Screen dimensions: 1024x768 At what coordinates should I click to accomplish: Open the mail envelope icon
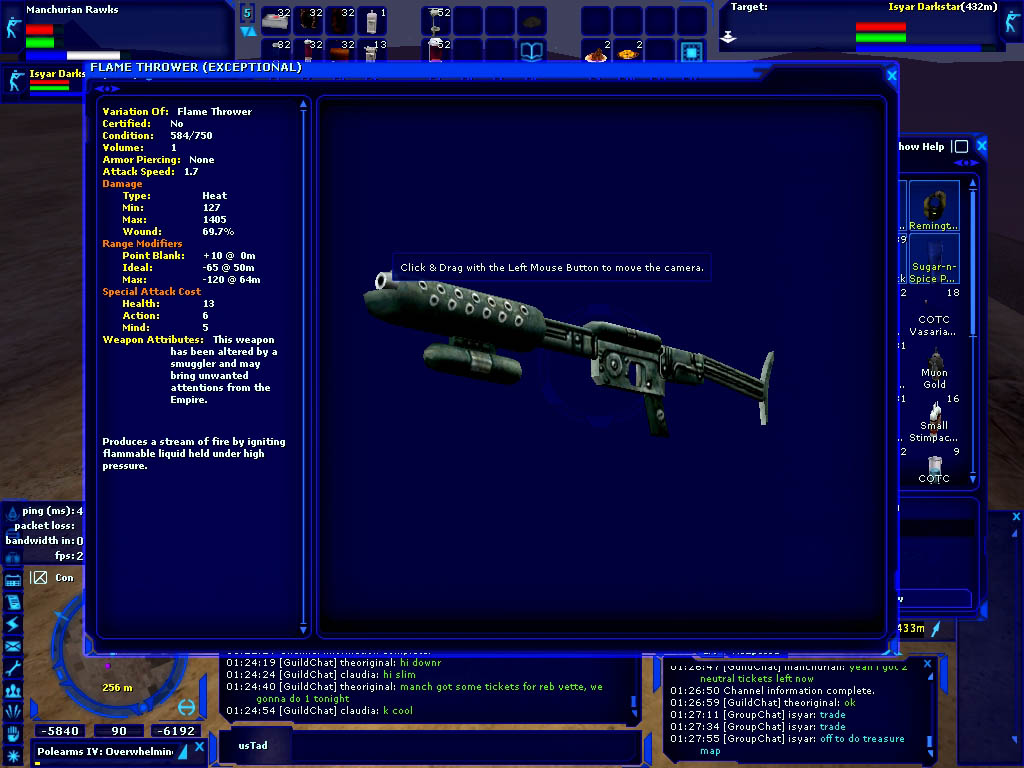pos(13,647)
